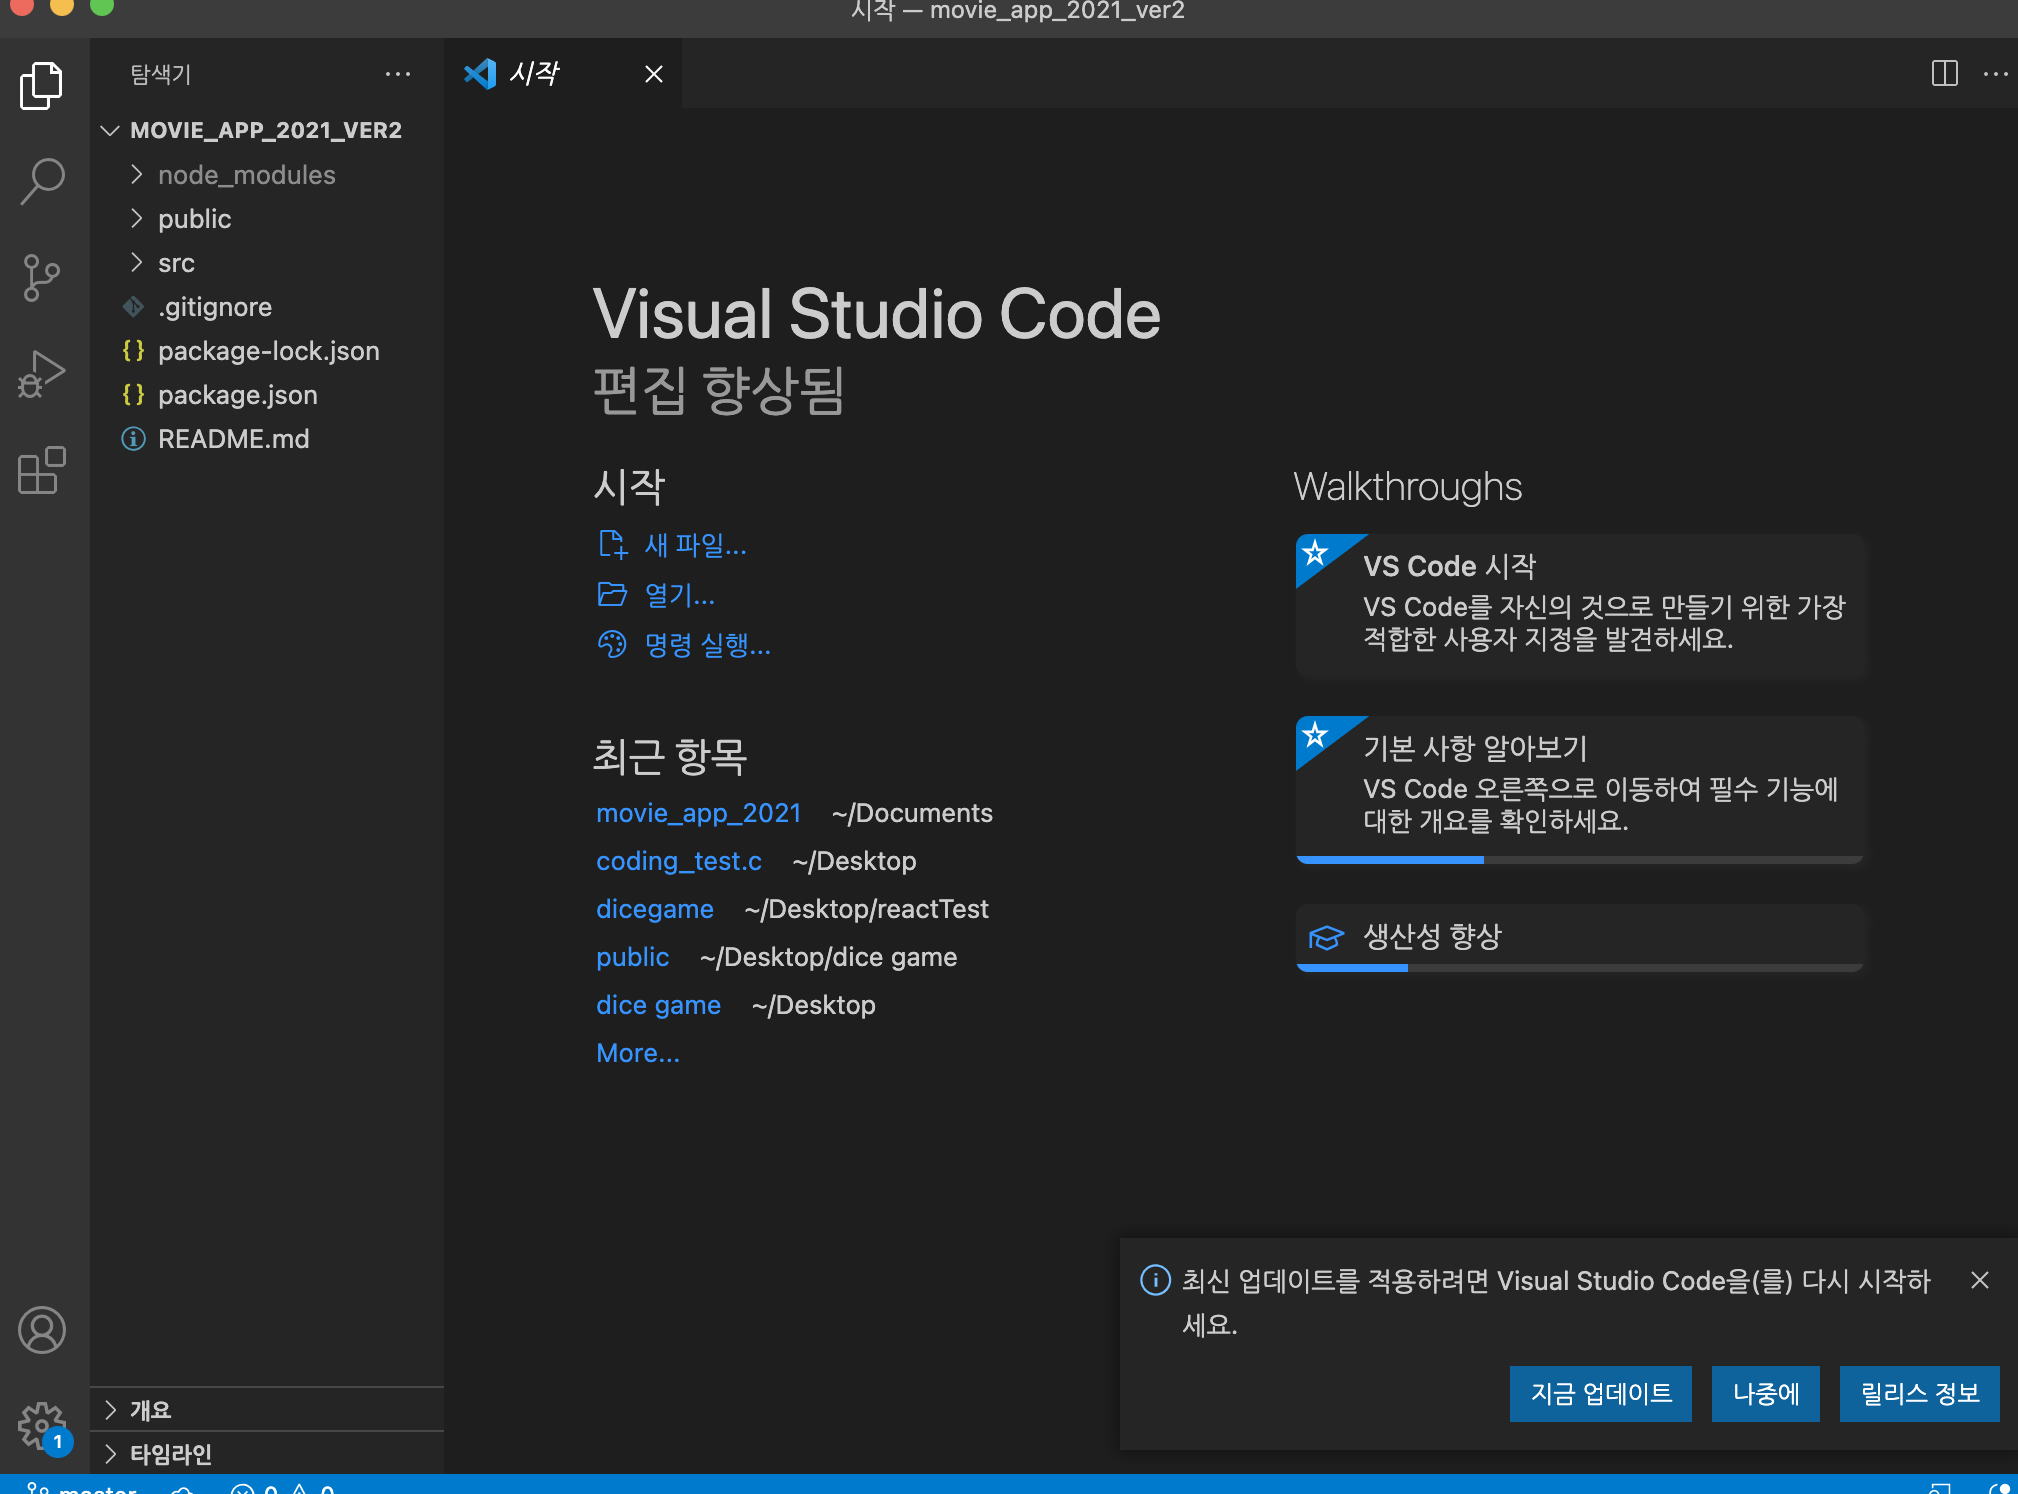2018x1494 pixels.
Task: Click progress bar under 생산성 향상
Action: point(1580,967)
